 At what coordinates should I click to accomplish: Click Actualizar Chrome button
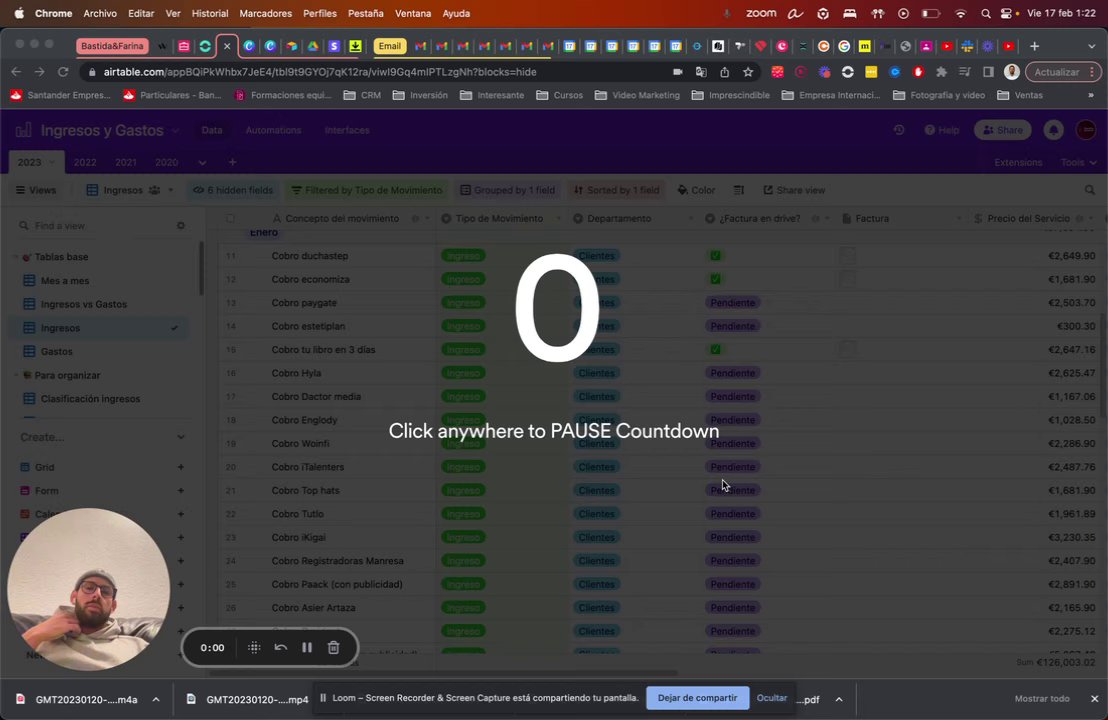tap(1056, 72)
